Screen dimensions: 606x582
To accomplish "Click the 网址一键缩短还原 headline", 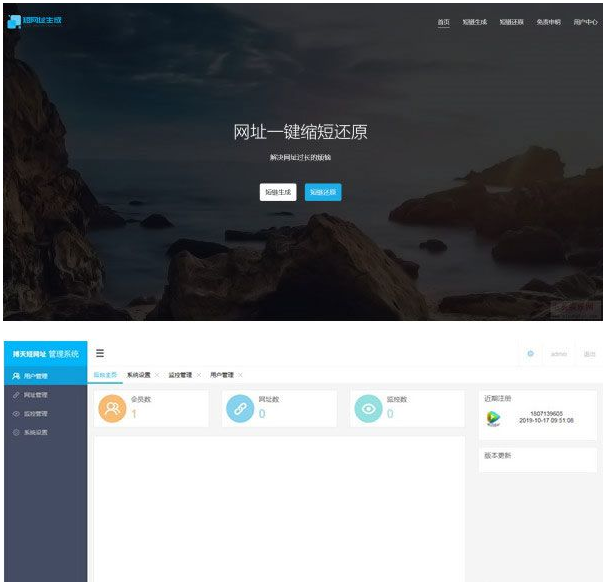I will 300,132.
